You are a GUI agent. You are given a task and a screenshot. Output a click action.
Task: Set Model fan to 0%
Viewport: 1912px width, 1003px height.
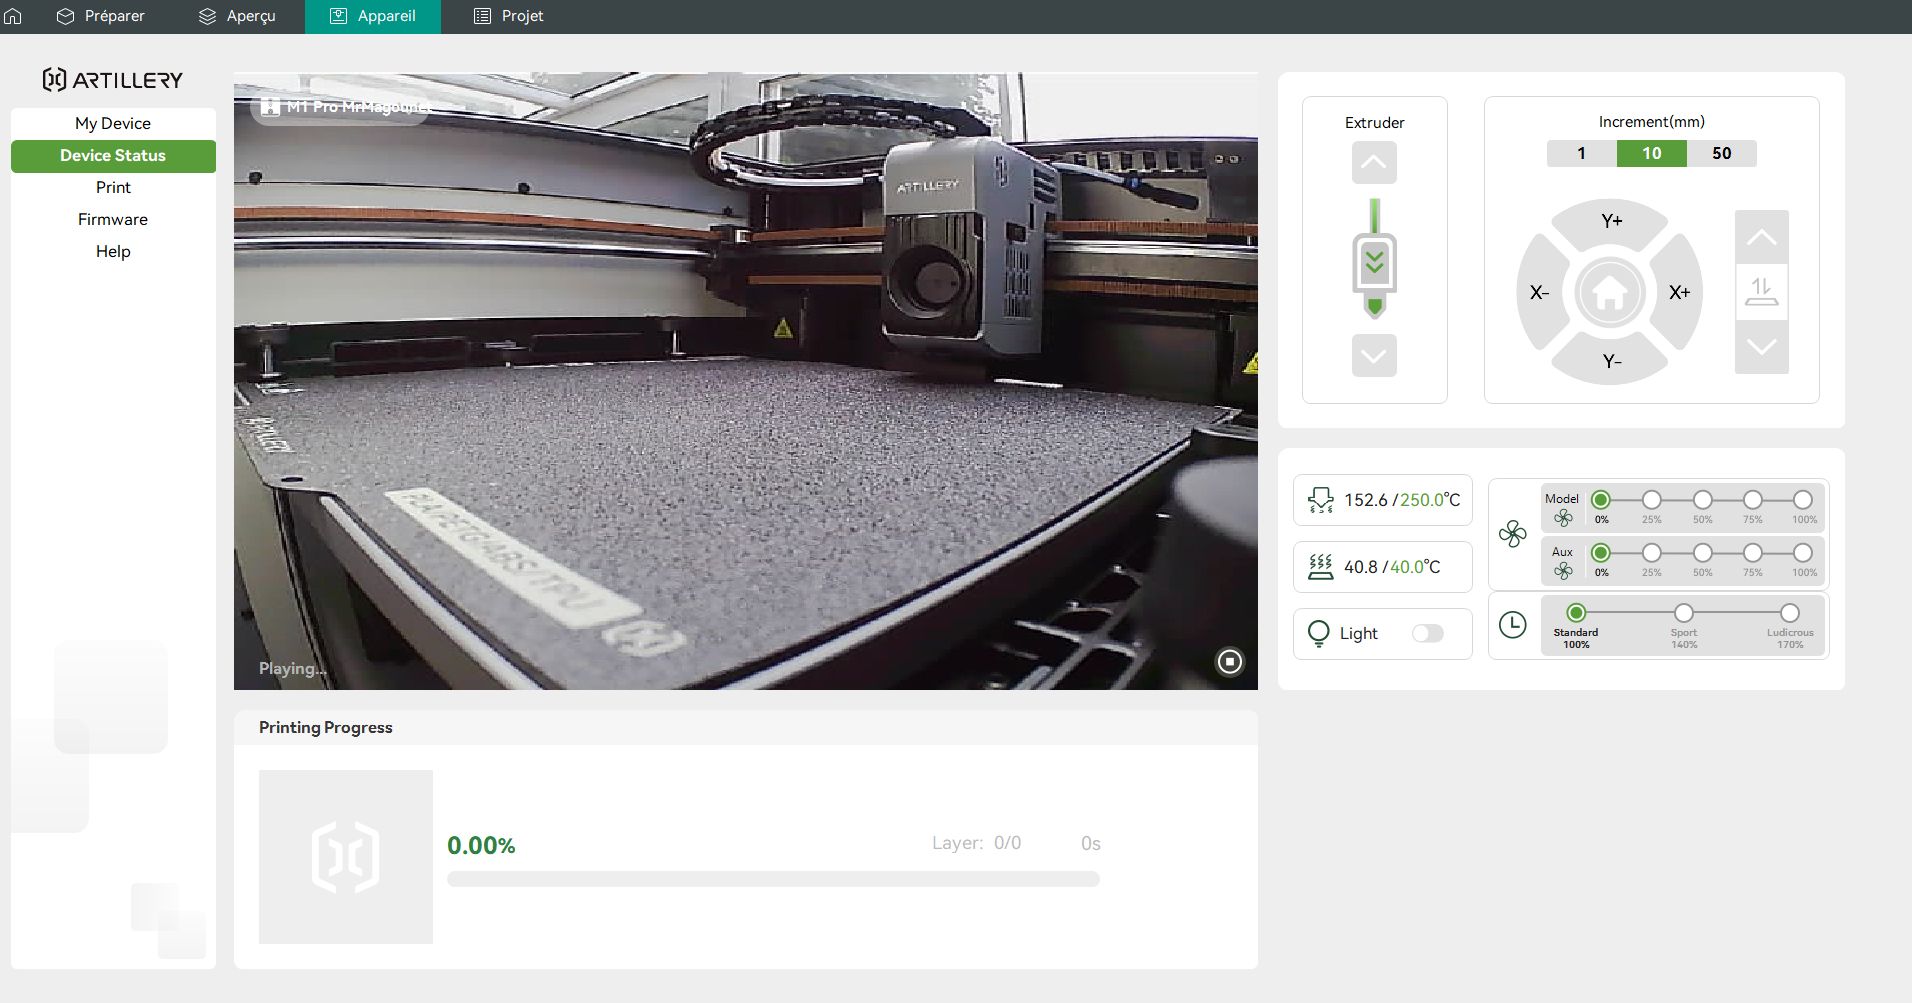tap(1601, 499)
